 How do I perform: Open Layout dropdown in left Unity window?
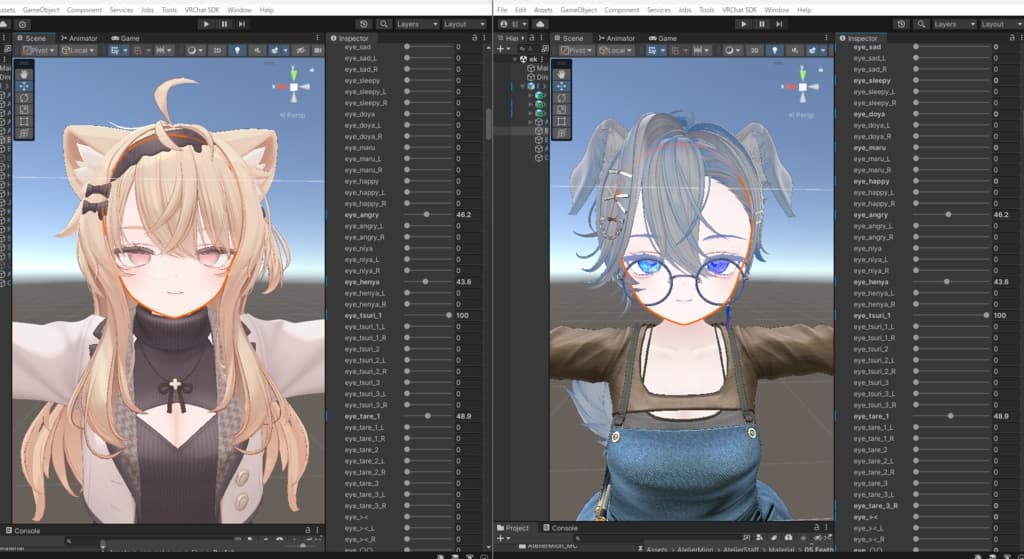(x=464, y=24)
